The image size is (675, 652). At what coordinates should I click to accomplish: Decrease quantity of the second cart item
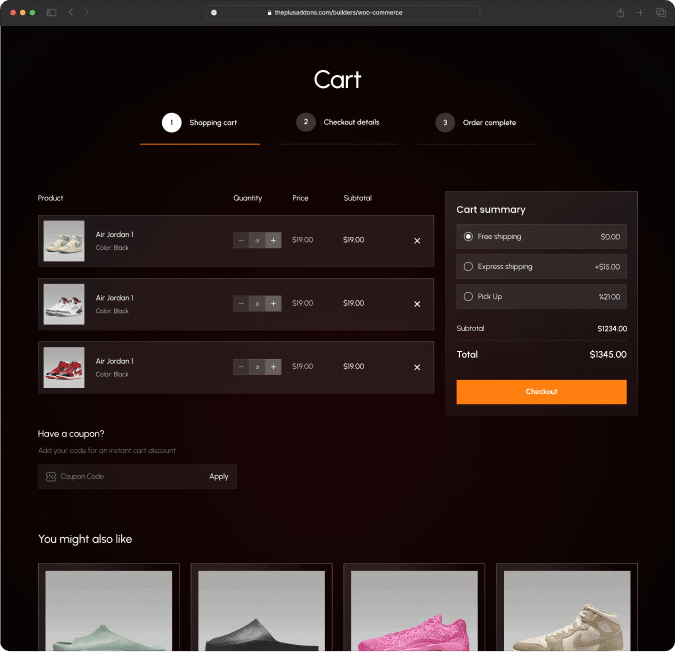241,304
